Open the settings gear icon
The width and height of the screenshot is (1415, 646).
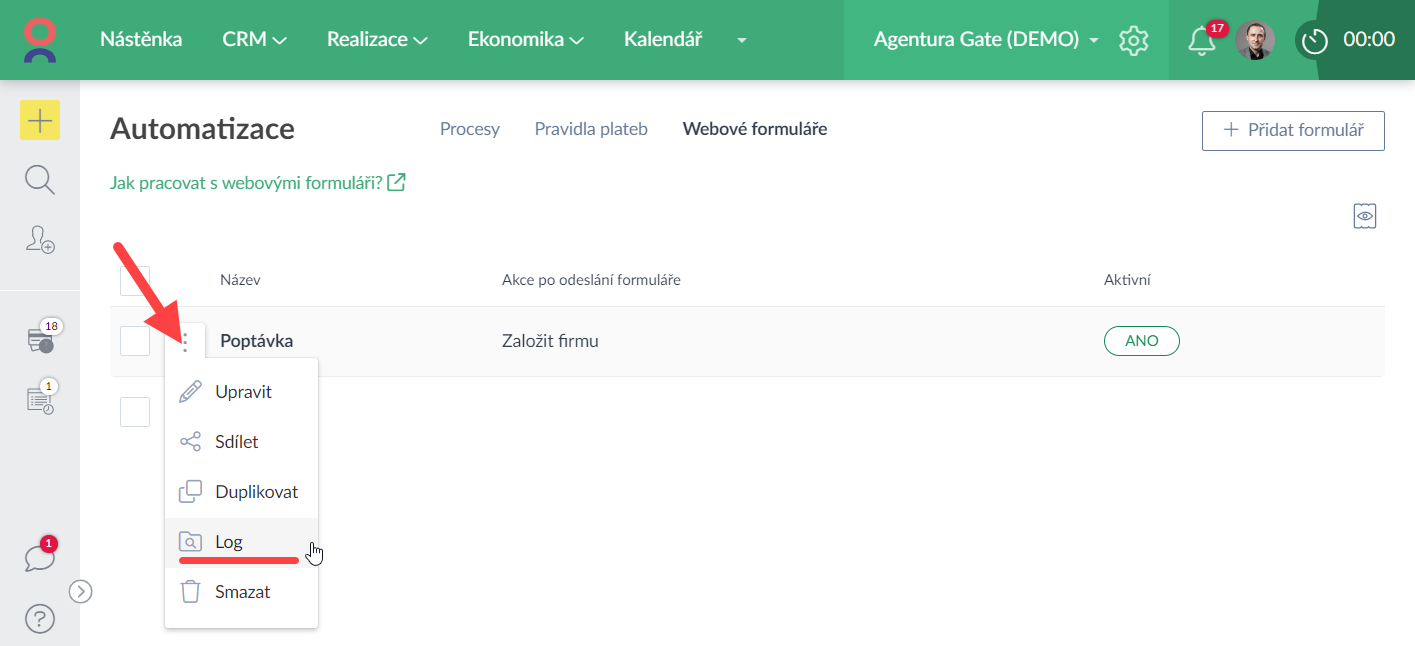pos(1133,40)
